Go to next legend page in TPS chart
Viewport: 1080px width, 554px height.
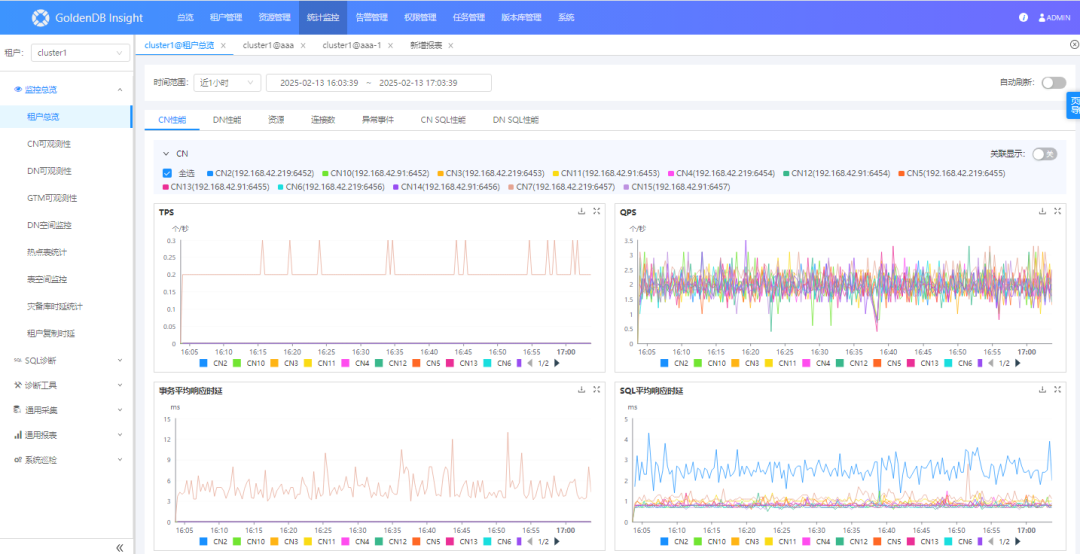coord(557,363)
